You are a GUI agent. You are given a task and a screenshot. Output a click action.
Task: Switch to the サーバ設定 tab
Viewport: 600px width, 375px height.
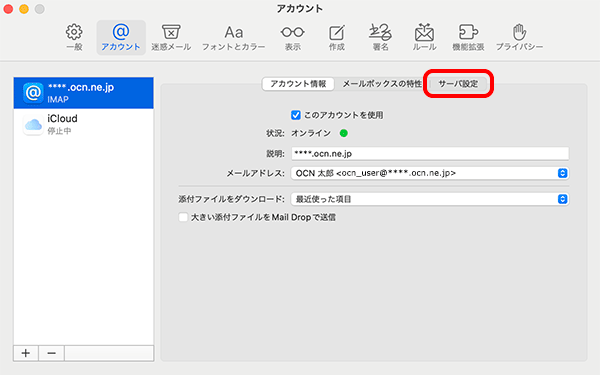click(x=458, y=84)
